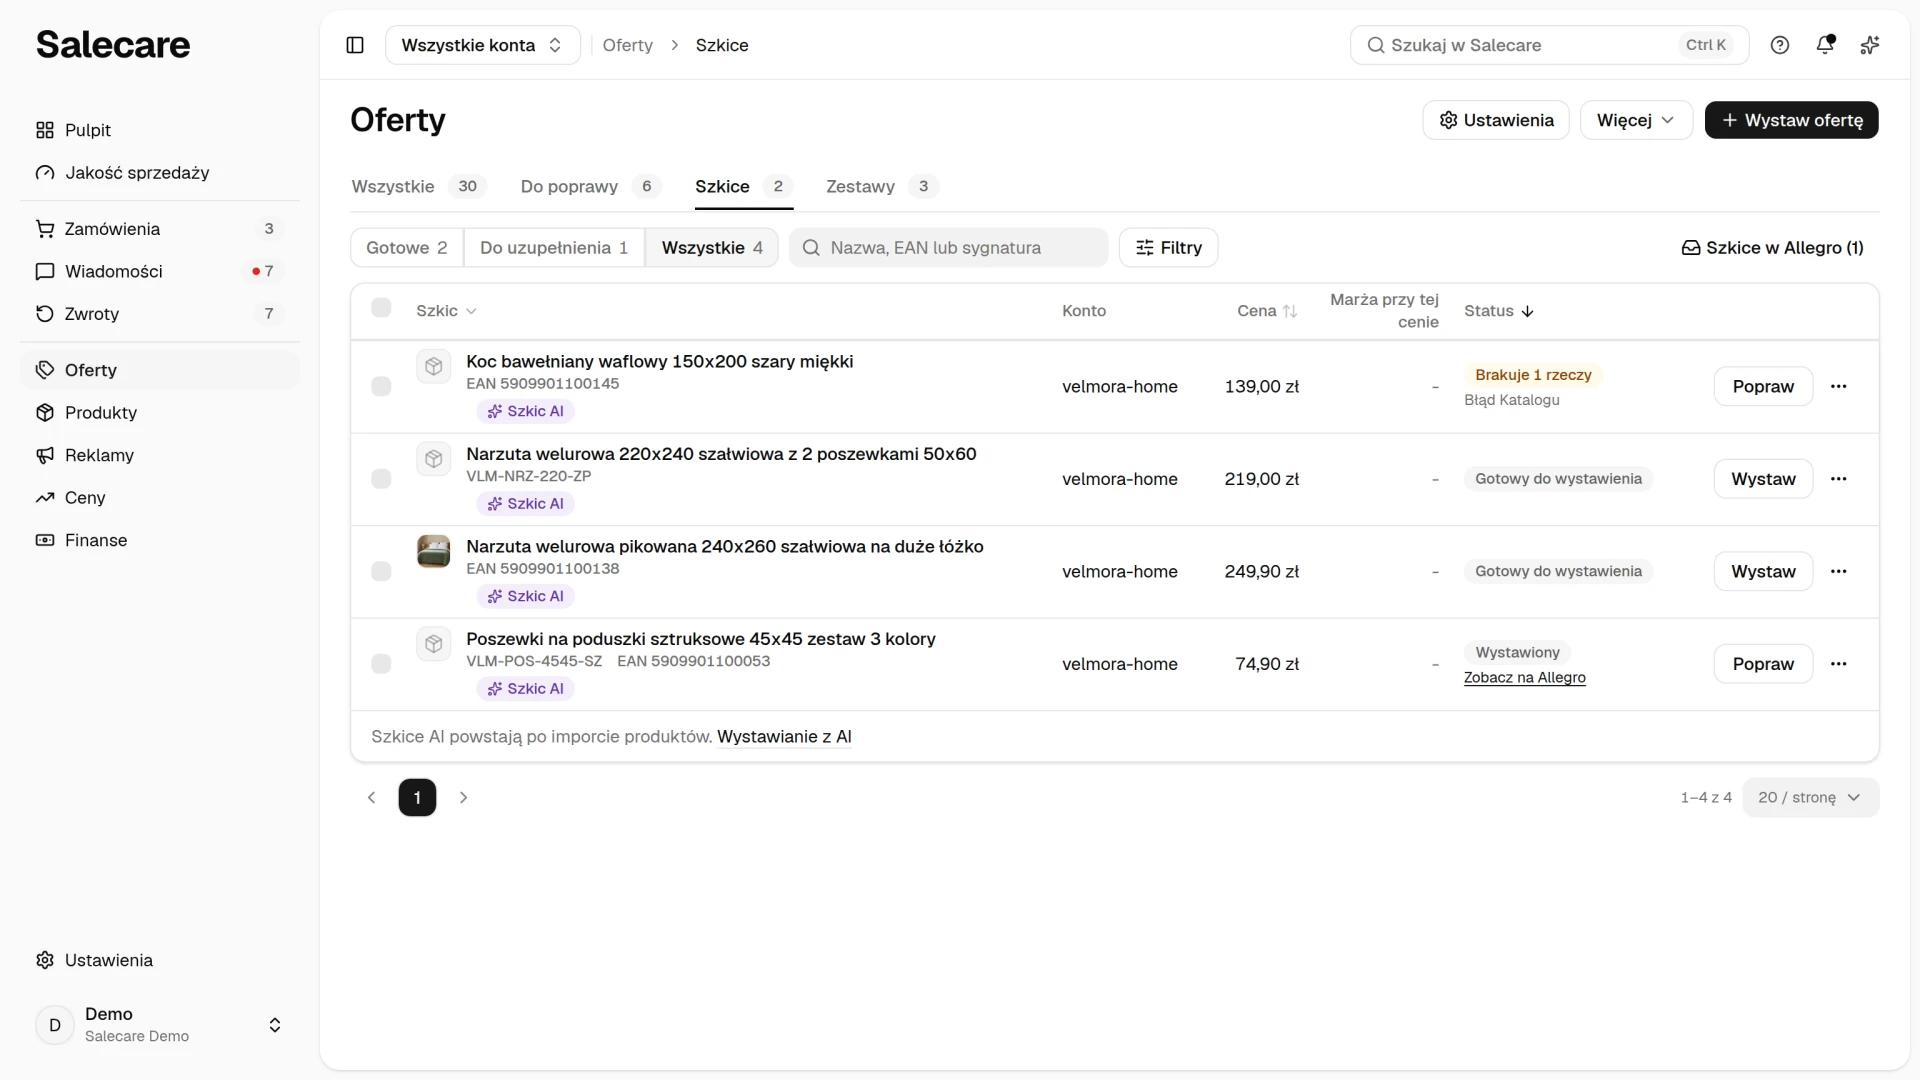Open more options for Poszewki na poduszki row
The height and width of the screenshot is (1080, 1920).
[1838, 664]
